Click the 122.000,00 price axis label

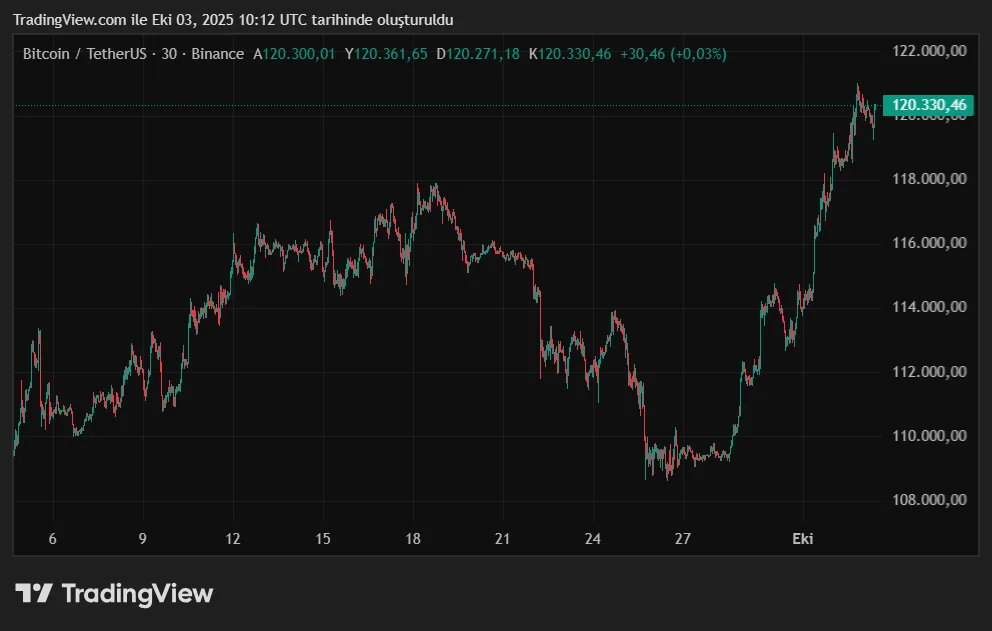[x=929, y=50]
